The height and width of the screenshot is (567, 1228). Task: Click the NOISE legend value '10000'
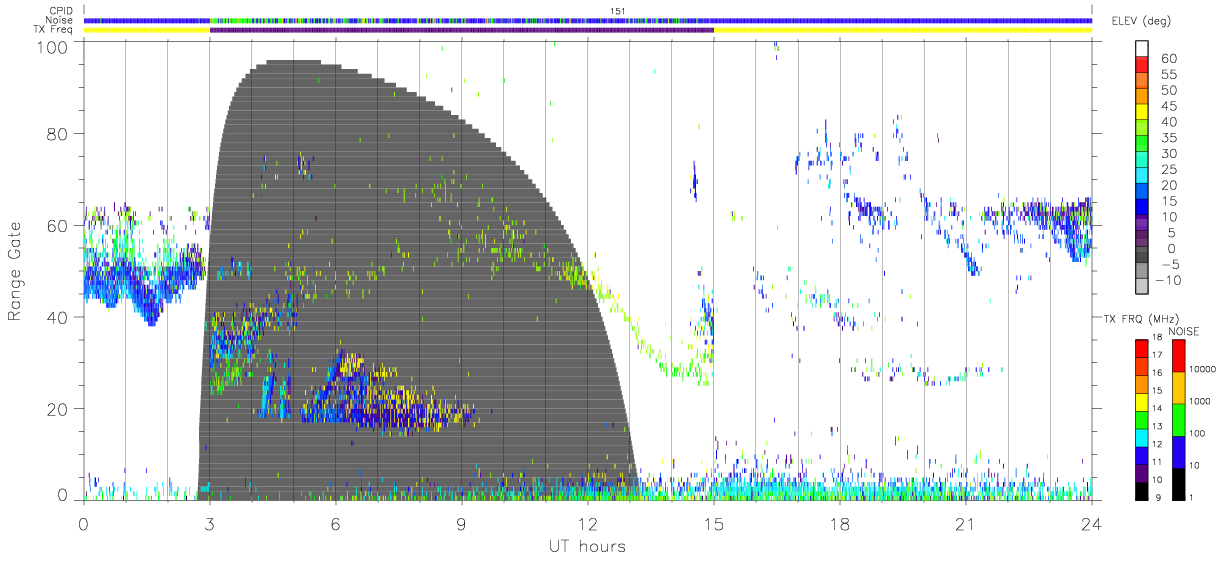[x=1203, y=371]
